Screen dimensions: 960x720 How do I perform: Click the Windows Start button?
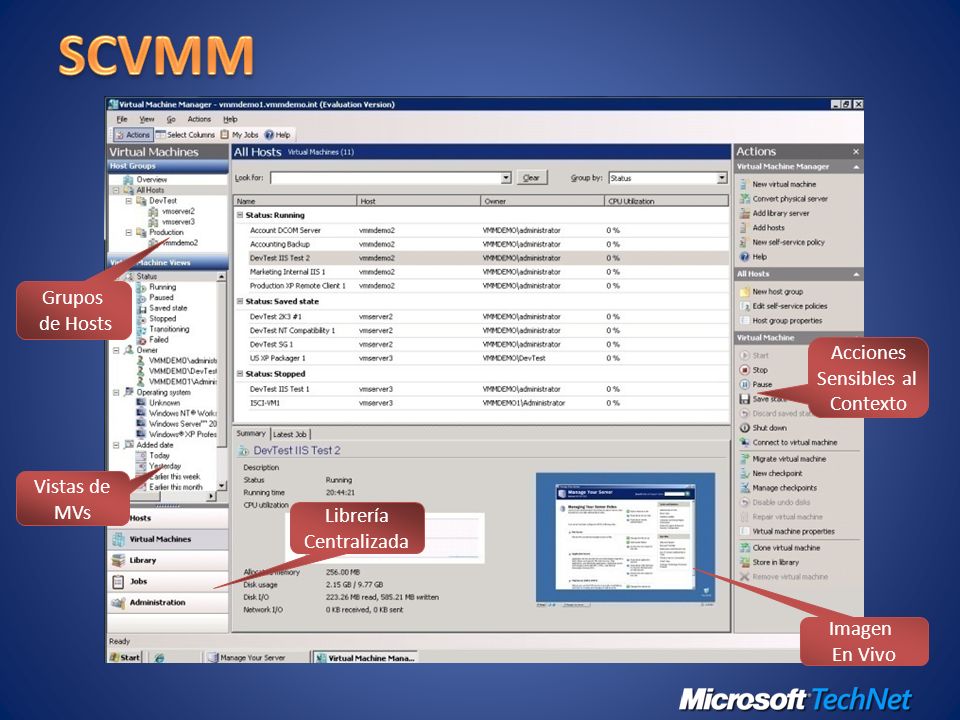click(x=125, y=658)
